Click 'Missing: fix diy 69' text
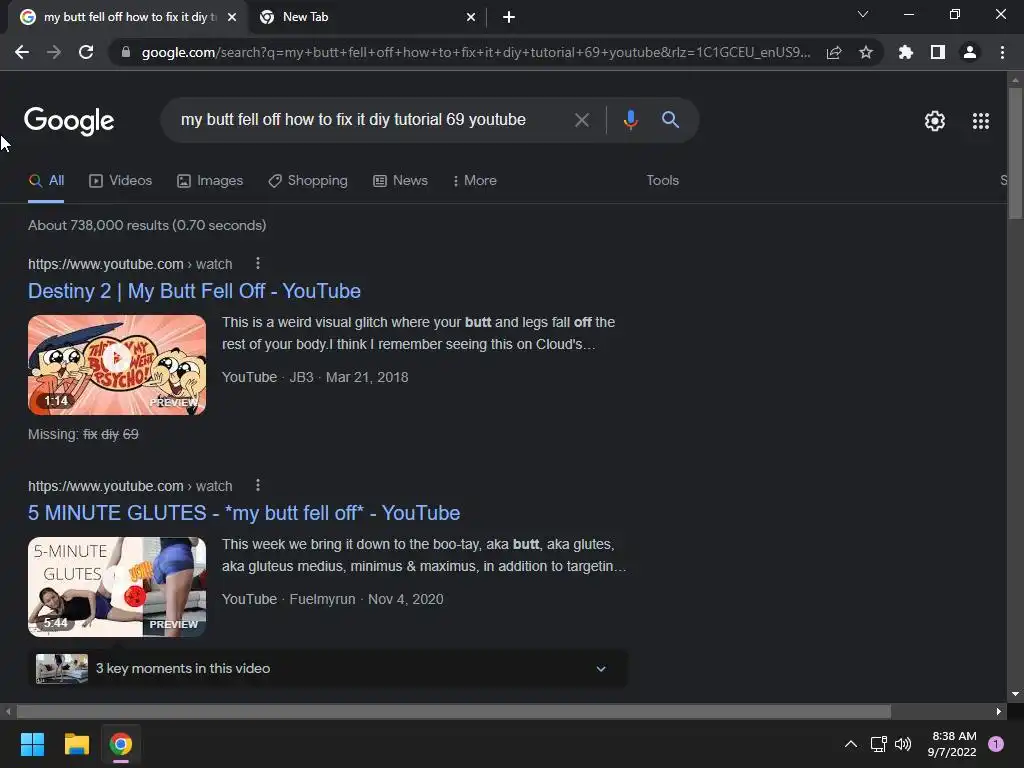 [x=83, y=434]
